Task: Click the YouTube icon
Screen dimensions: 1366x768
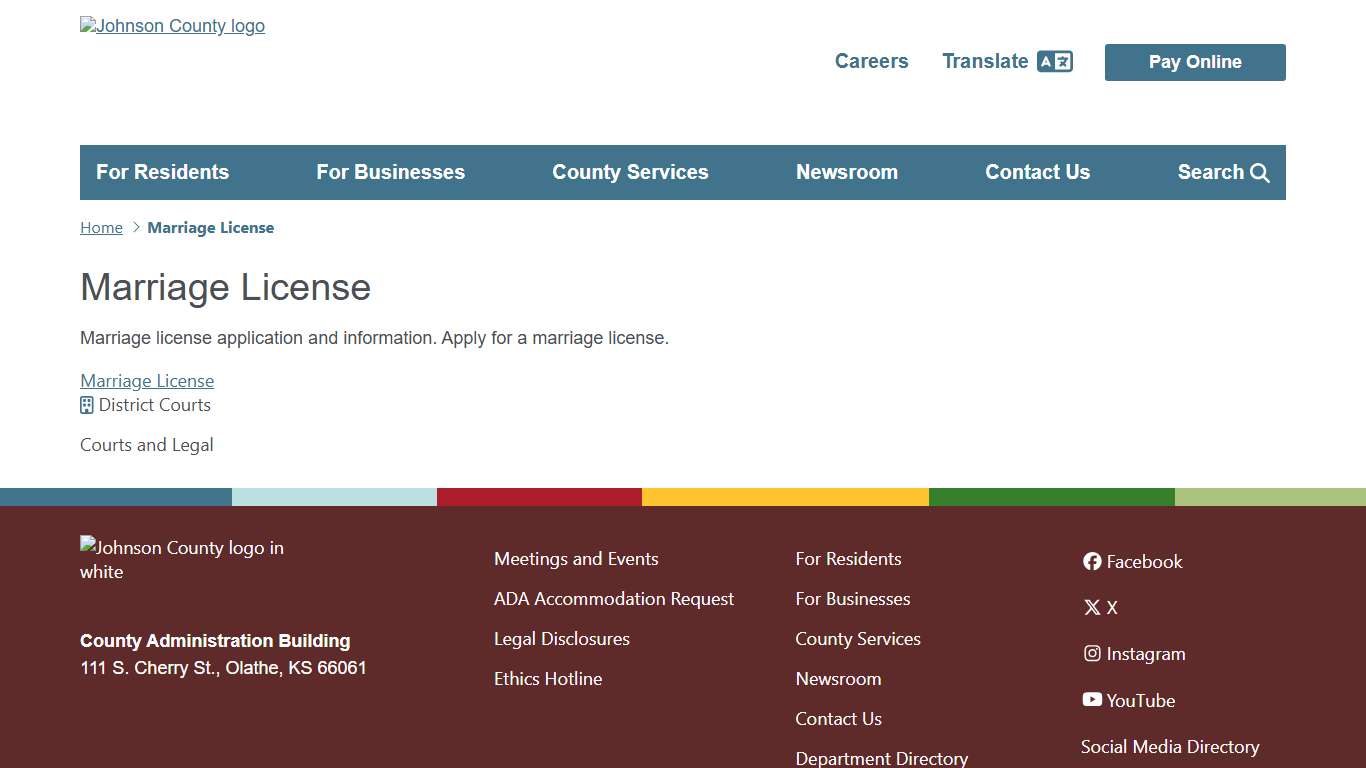Action: click(x=1092, y=700)
